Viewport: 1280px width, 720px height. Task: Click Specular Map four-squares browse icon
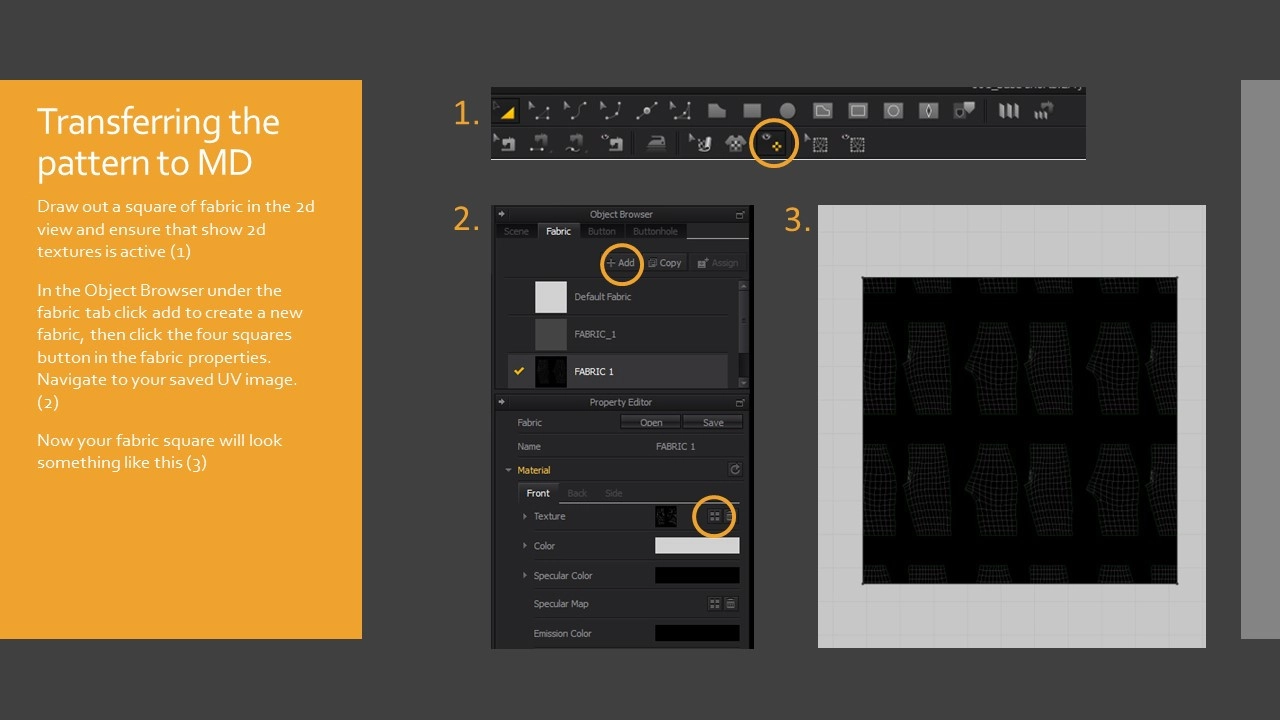[714, 604]
